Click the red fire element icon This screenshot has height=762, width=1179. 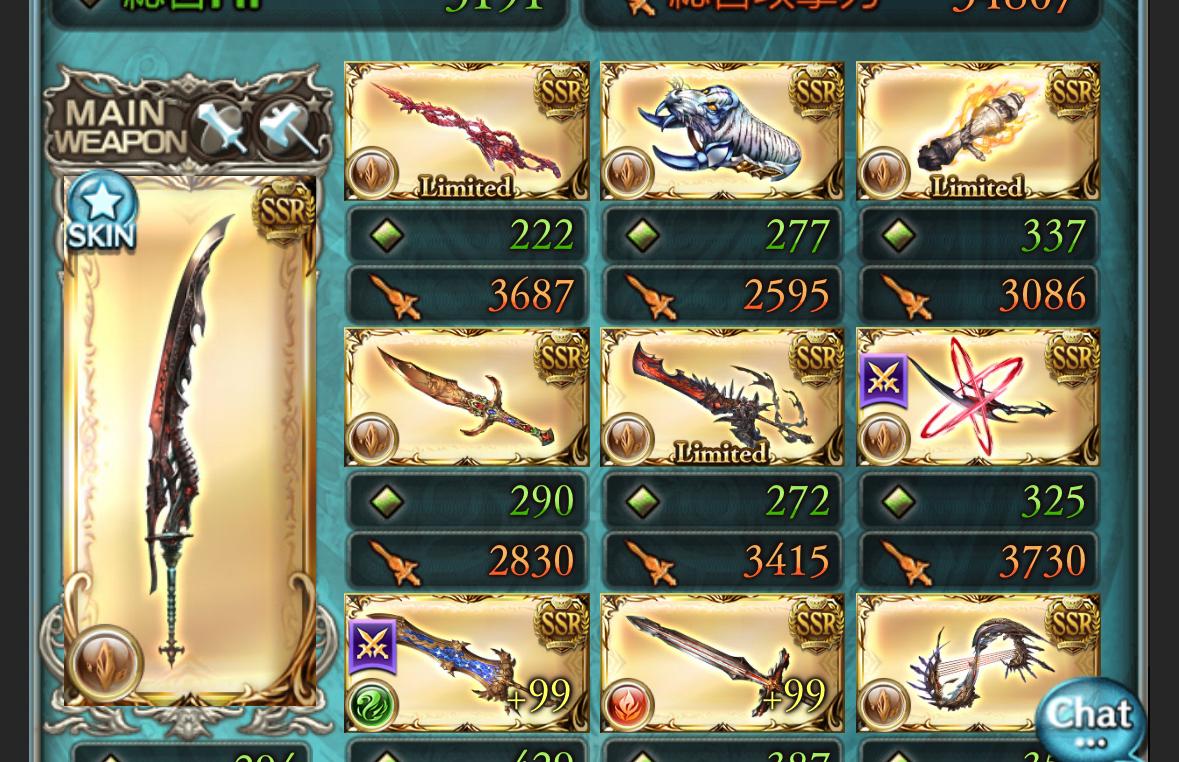628,706
